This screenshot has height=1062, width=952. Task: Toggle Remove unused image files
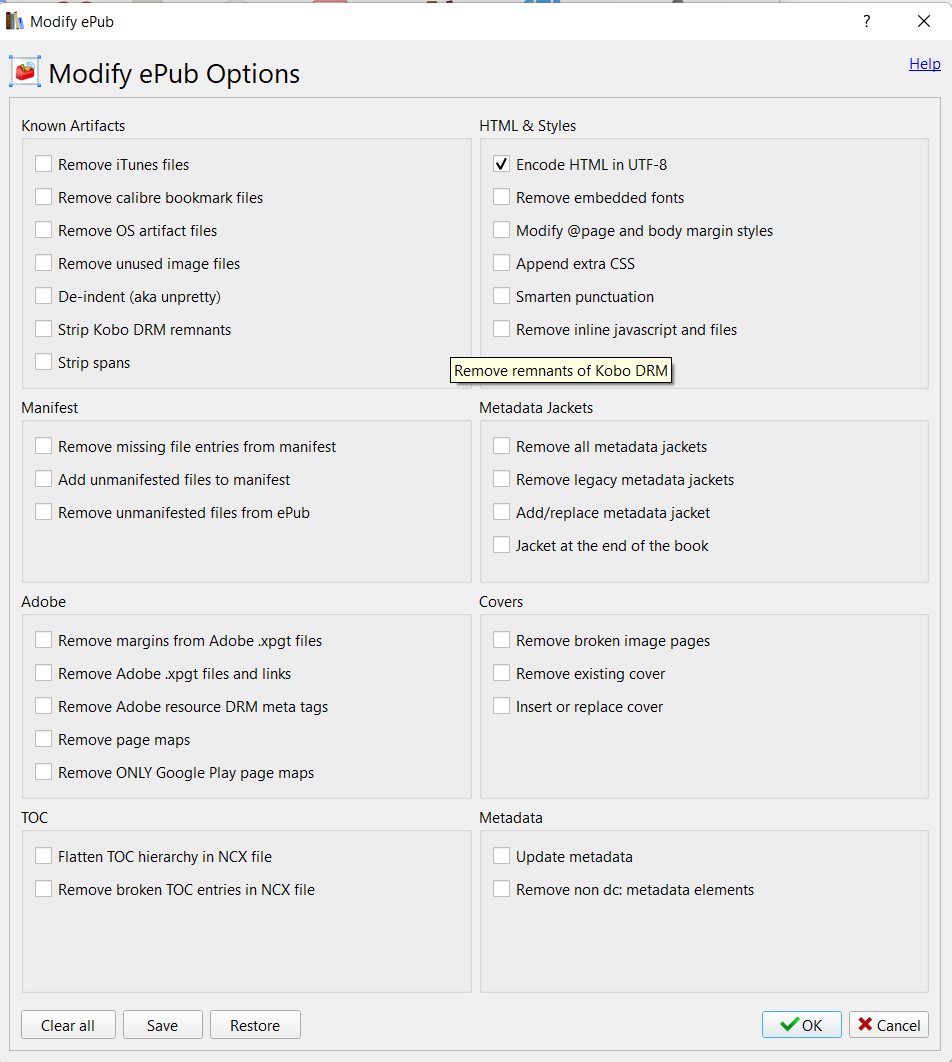coord(44,264)
